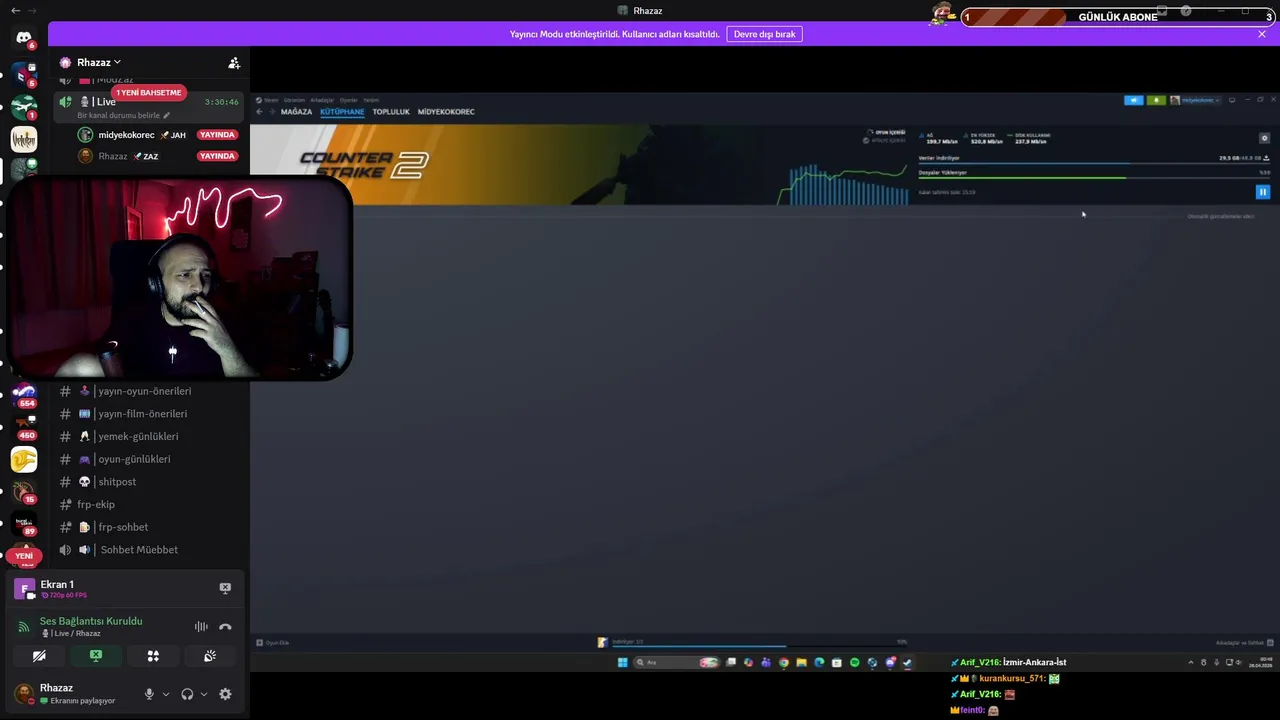Join Sohbet Müebbet voice channel
This screenshot has width=1280, height=720.
[149, 550]
